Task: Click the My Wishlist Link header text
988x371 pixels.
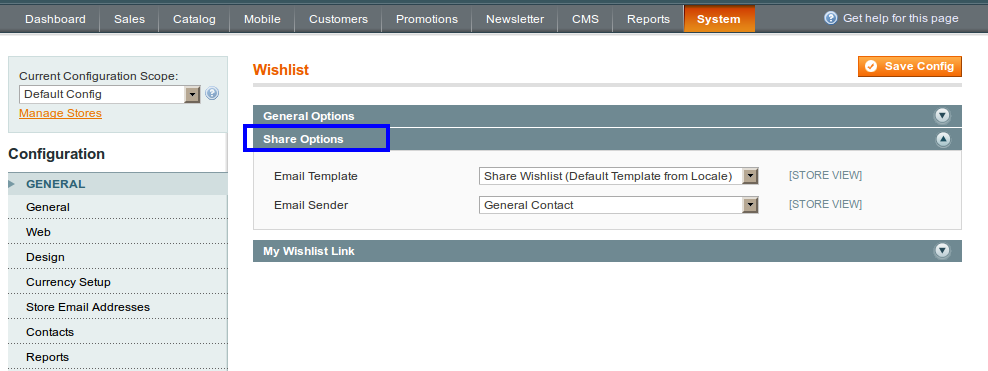Action: pos(309,251)
